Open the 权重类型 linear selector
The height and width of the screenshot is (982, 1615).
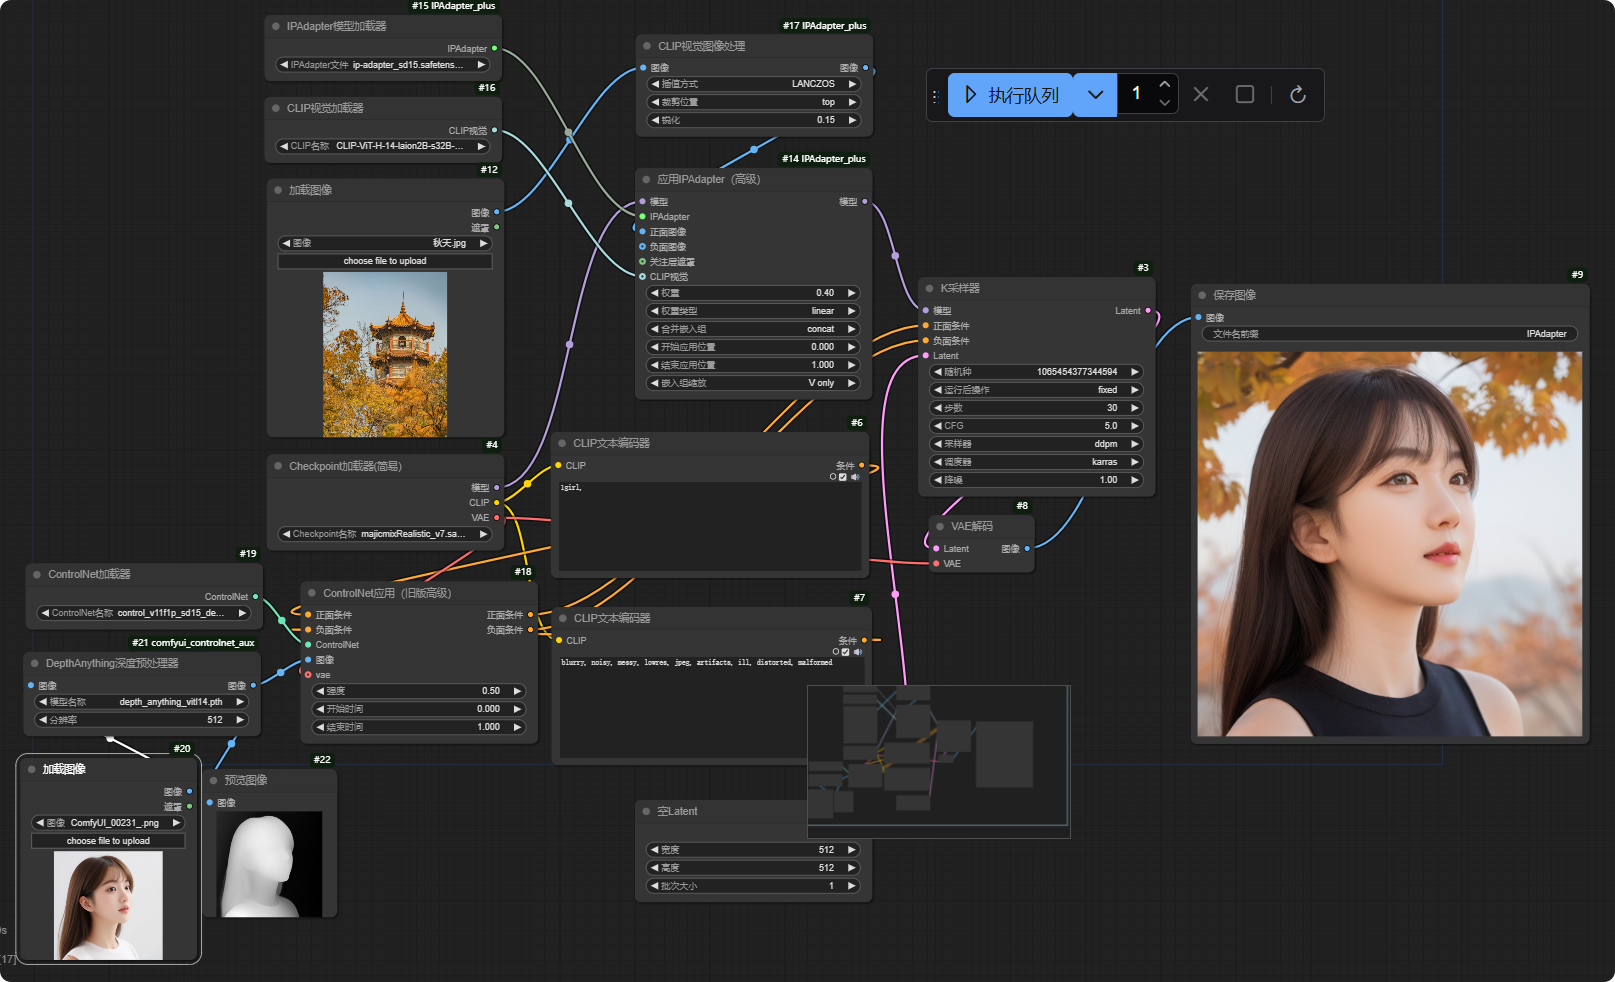tap(753, 311)
